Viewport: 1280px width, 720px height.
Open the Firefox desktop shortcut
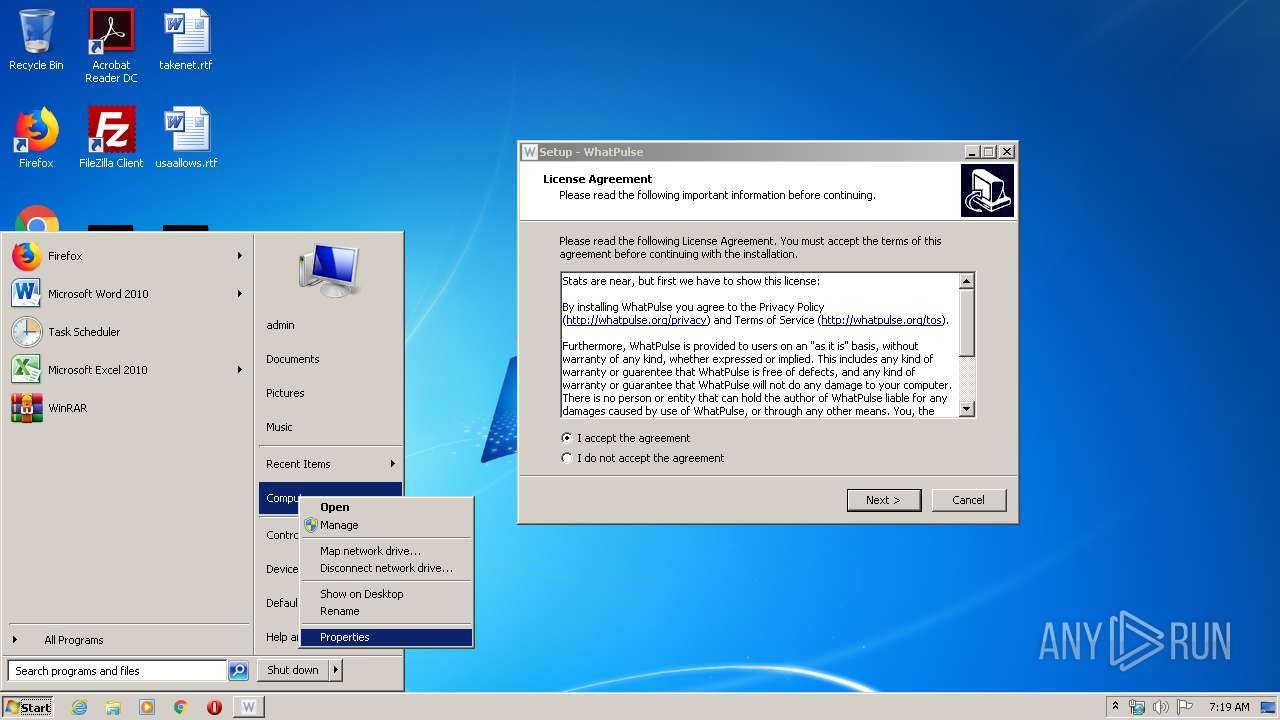point(36,138)
